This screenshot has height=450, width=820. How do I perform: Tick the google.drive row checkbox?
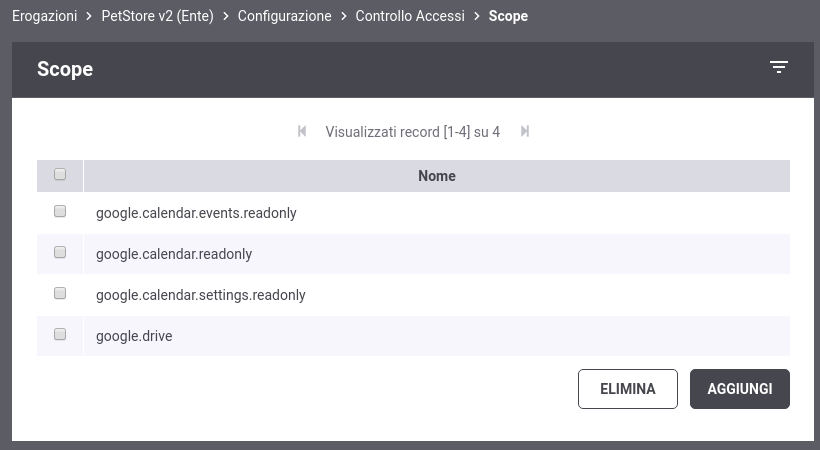[60, 334]
